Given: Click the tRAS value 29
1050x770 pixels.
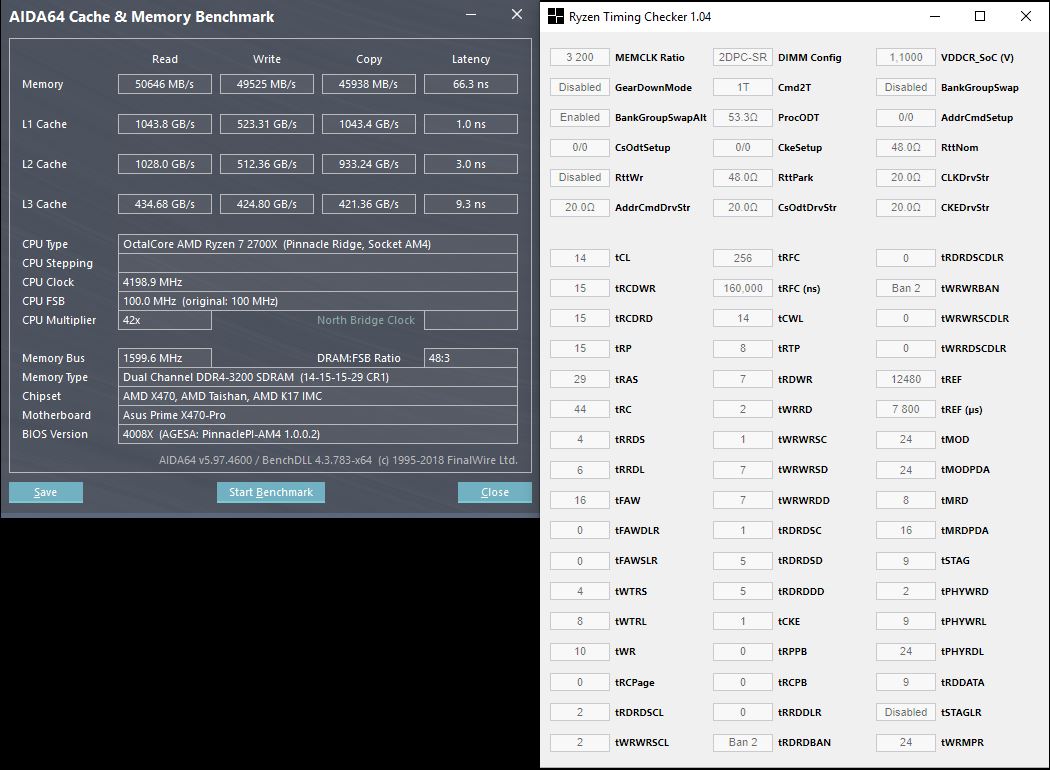Looking at the screenshot, I should tap(580, 379).
